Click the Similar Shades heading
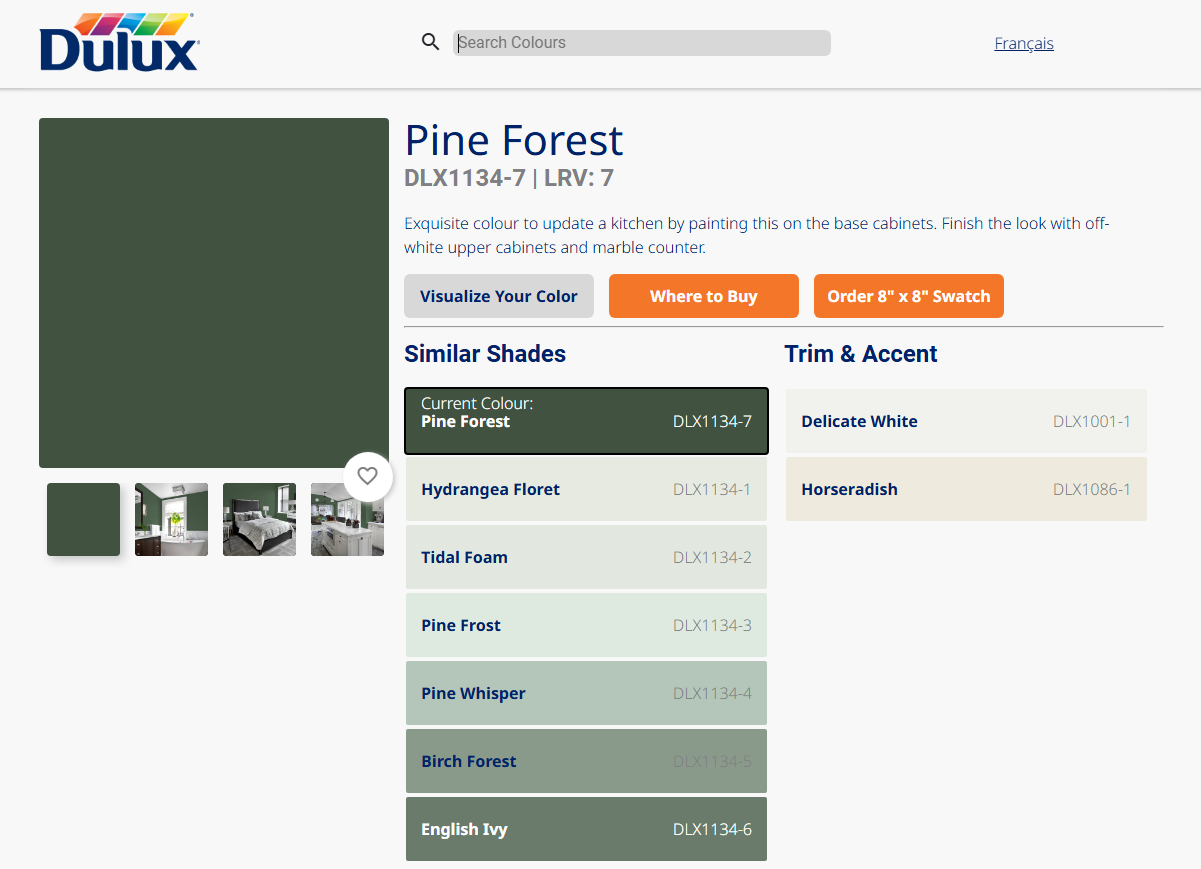The width and height of the screenshot is (1201, 869). (x=485, y=354)
